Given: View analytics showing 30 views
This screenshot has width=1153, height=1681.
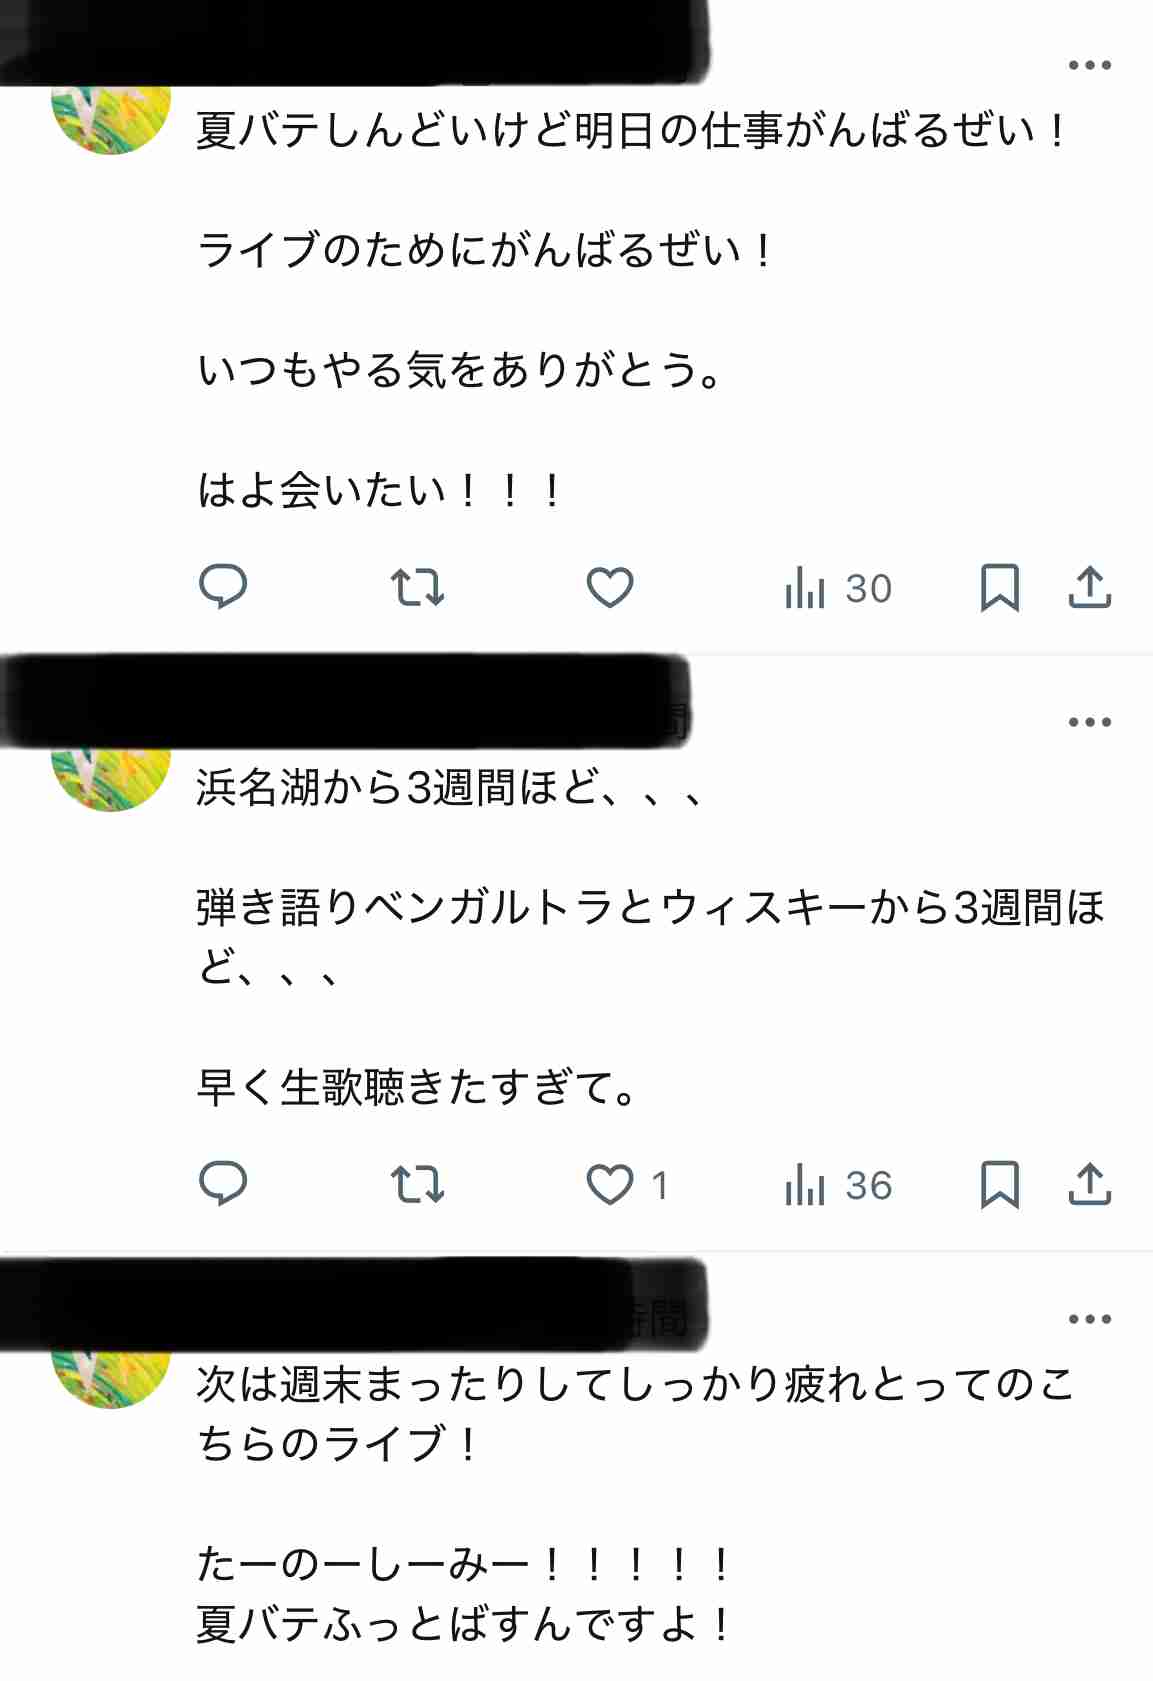Looking at the screenshot, I should [838, 587].
